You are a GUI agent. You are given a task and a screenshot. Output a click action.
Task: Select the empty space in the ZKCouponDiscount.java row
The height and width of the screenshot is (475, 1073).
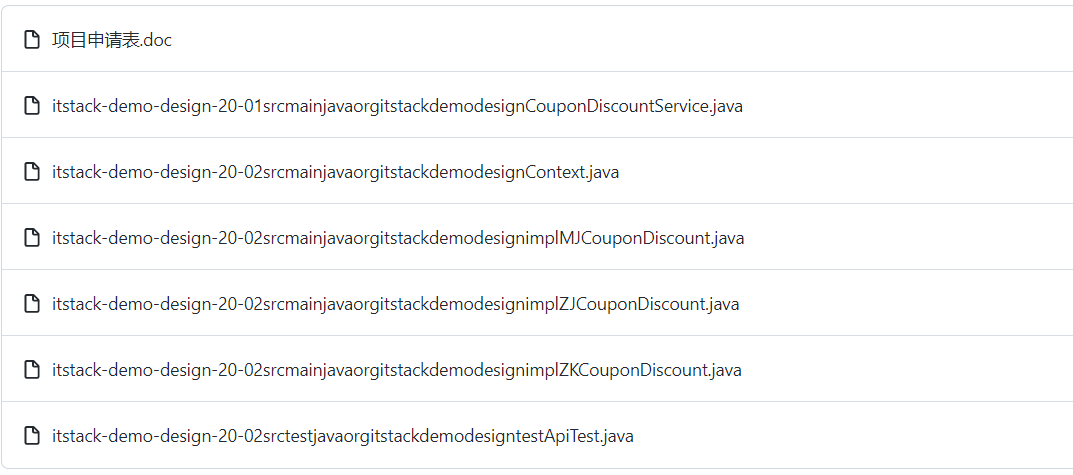[x=900, y=370]
